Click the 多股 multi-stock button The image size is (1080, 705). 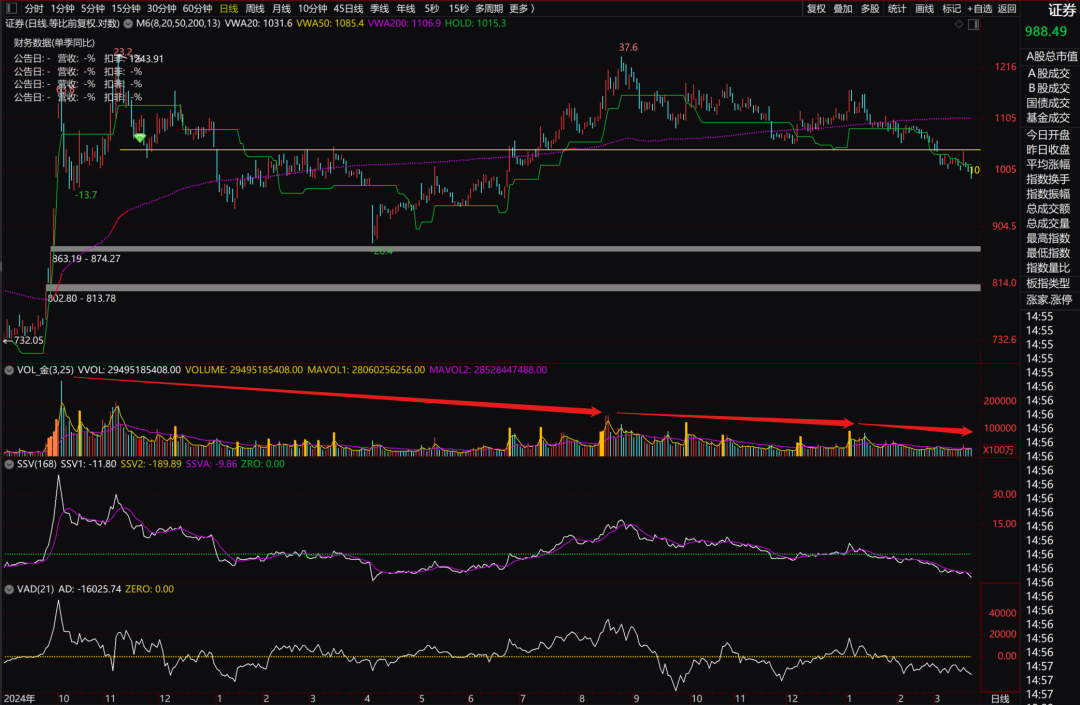pos(870,9)
